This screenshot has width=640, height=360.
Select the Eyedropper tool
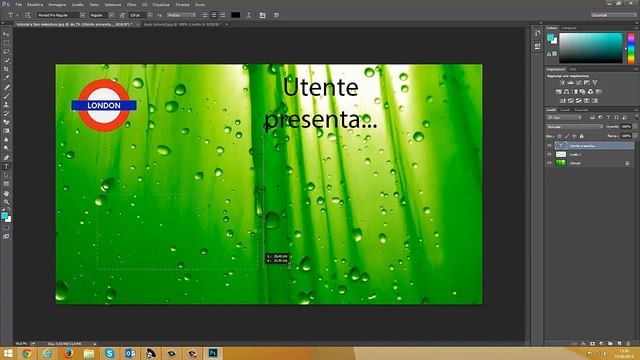pyautogui.click(x=6, y=78)
